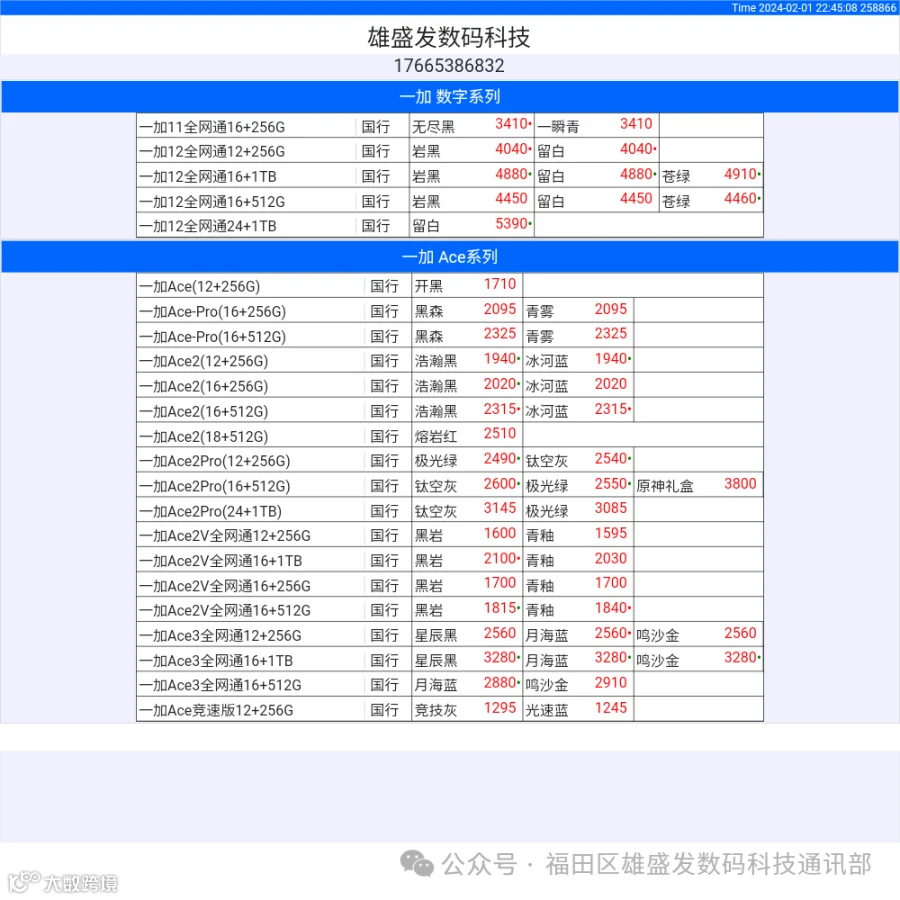Select the 一加Ace2(18+512G) model cell
The width and height of the screenshot is (900, 900).
[251, 436]
